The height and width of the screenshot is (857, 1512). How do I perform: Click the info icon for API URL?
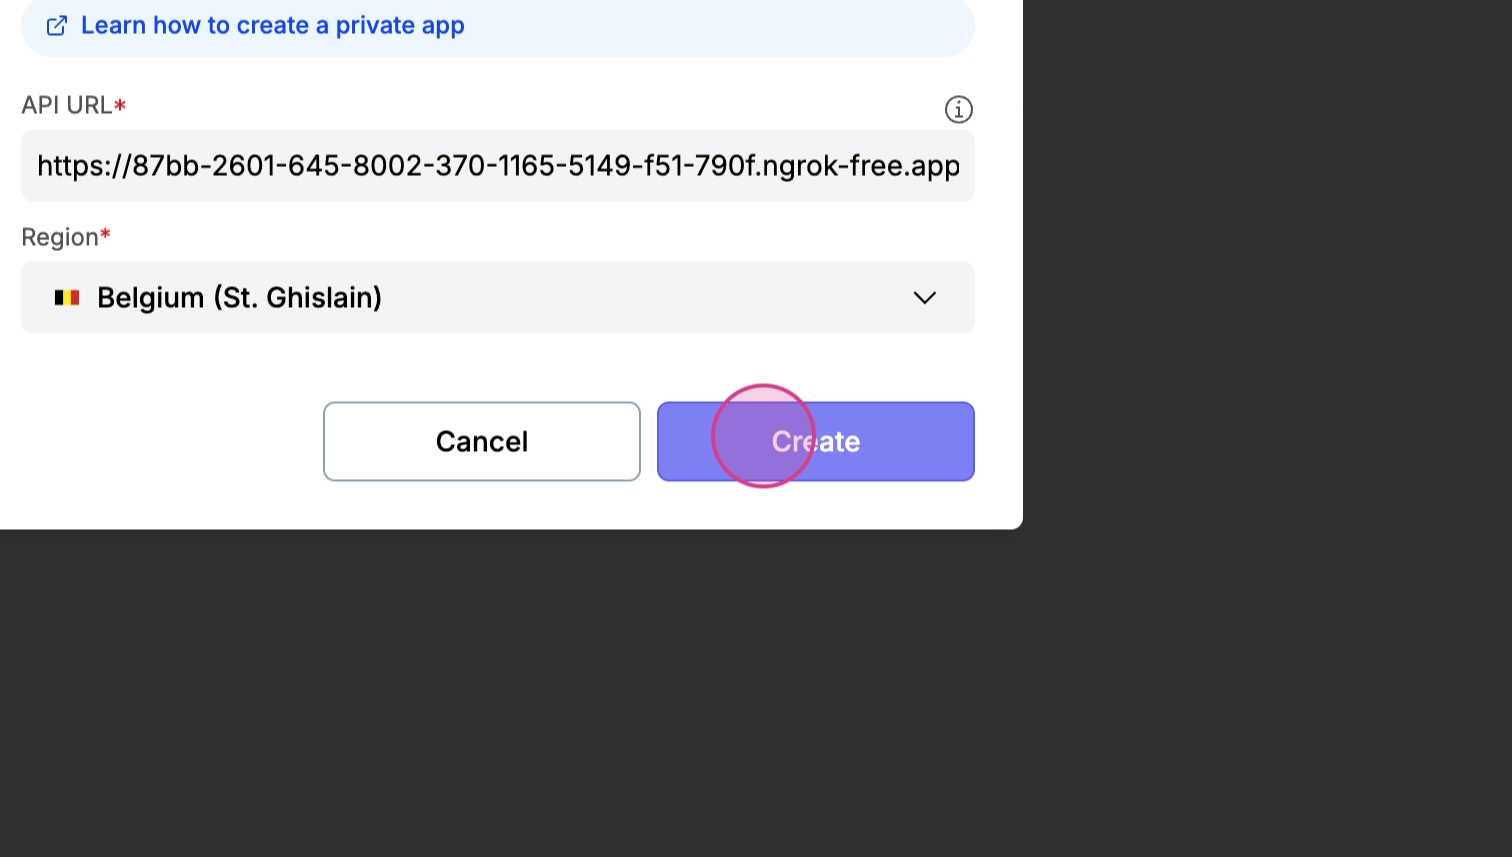coord(958,110)
